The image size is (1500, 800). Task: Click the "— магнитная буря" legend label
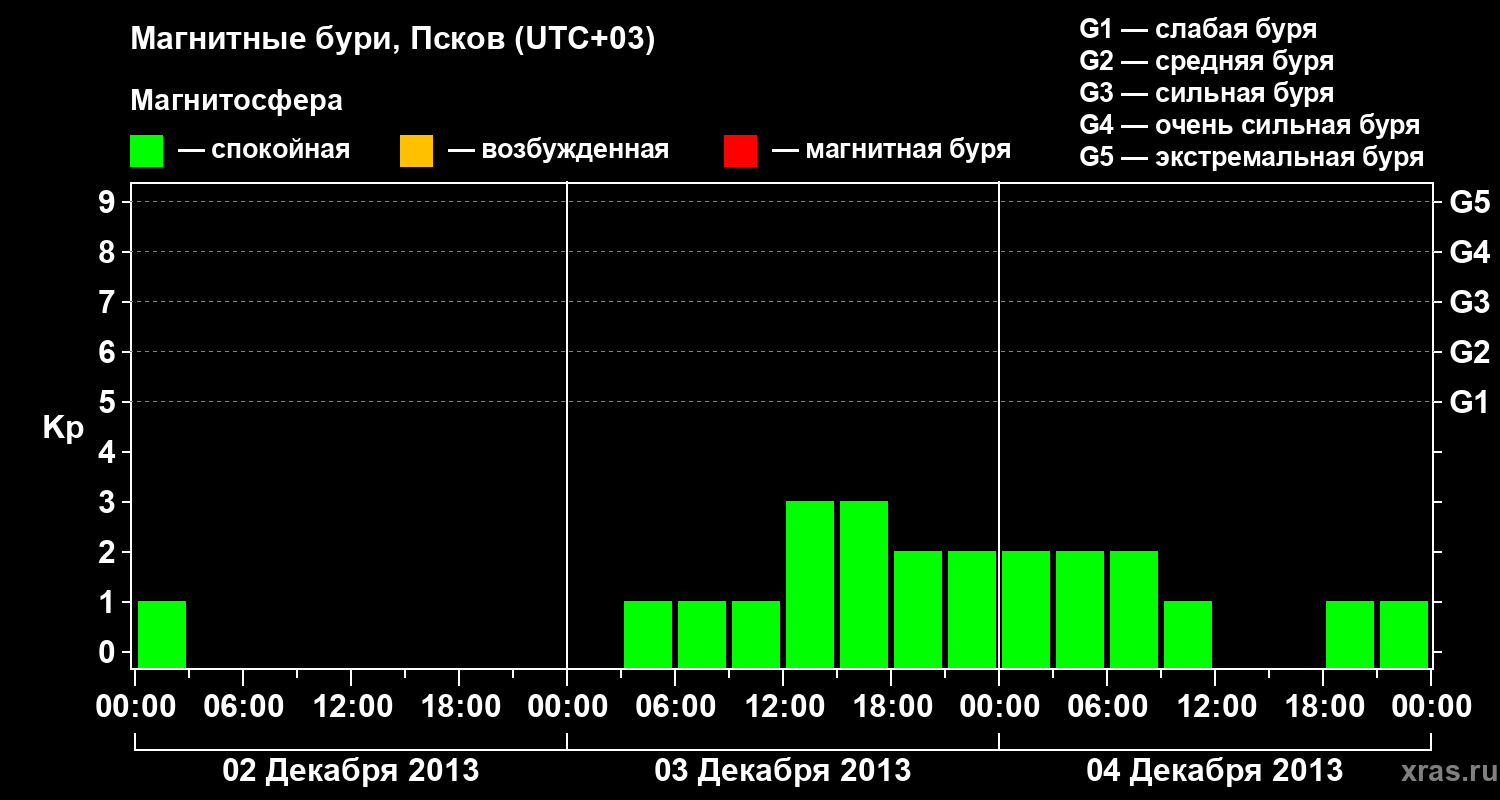891,150
